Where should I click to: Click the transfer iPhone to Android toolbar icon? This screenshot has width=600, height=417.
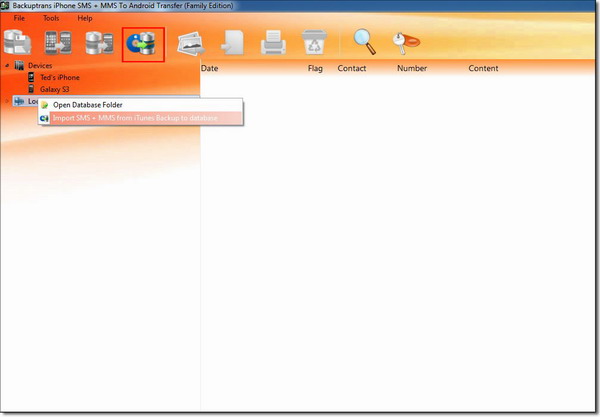58,42
